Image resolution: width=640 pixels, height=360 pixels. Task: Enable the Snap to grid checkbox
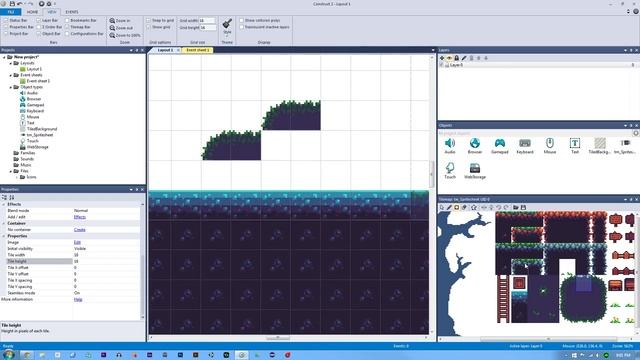click(x=149, y=20)
